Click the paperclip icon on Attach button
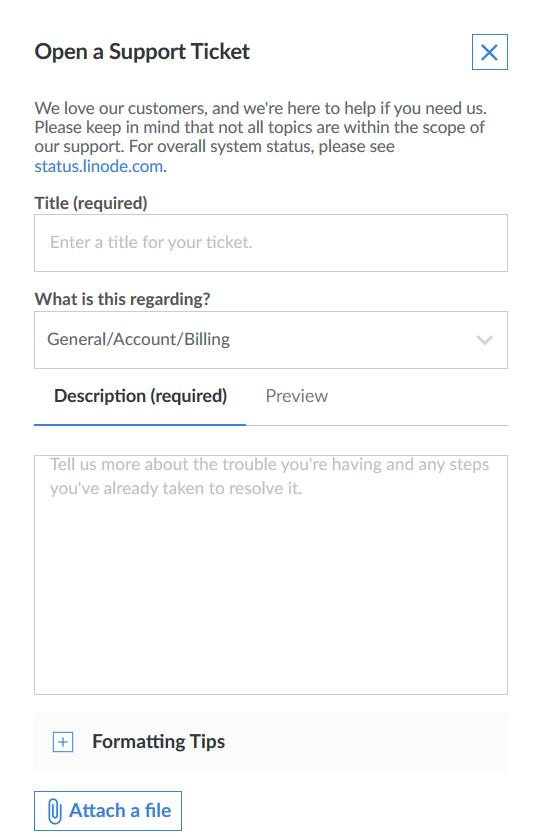Screen dimensions: 544x837 coord(54,811)
